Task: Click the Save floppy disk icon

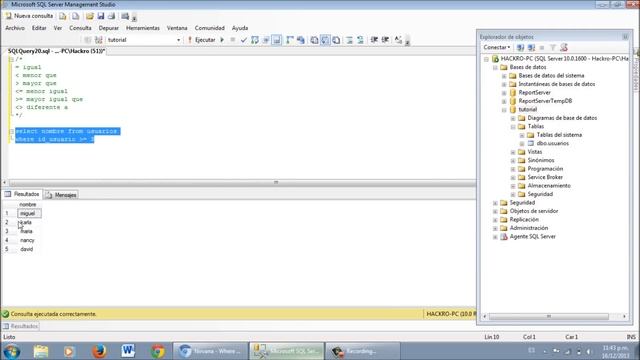Action: pos(100,16)
